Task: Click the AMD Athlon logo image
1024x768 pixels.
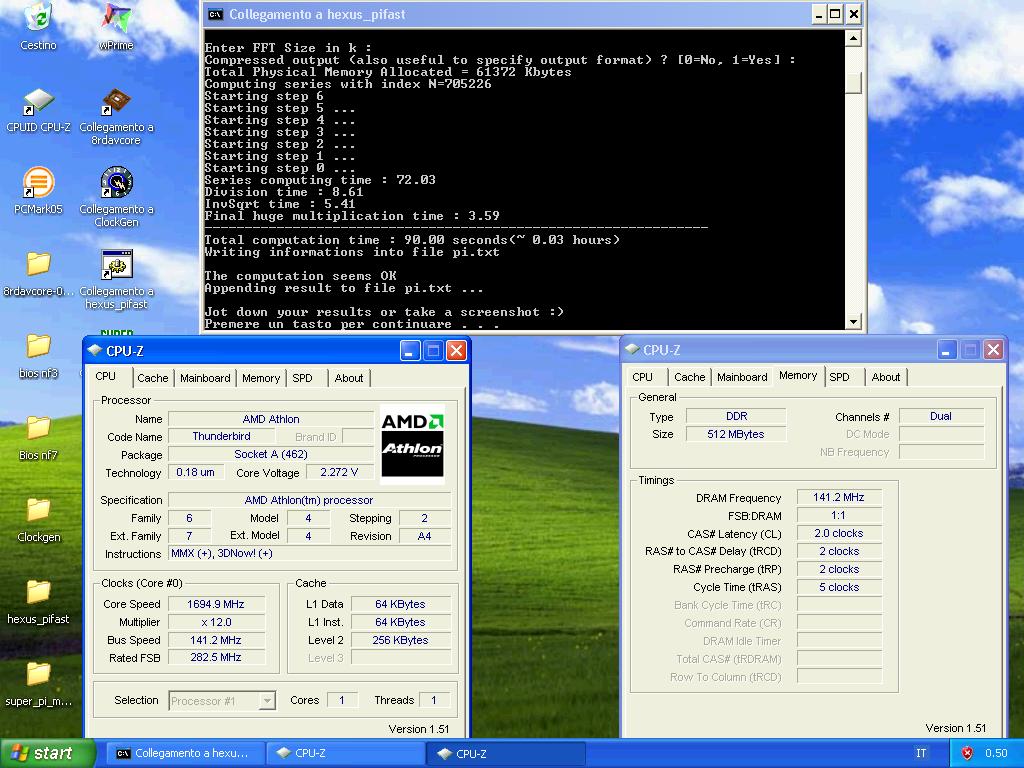Action: coord(412,444)
